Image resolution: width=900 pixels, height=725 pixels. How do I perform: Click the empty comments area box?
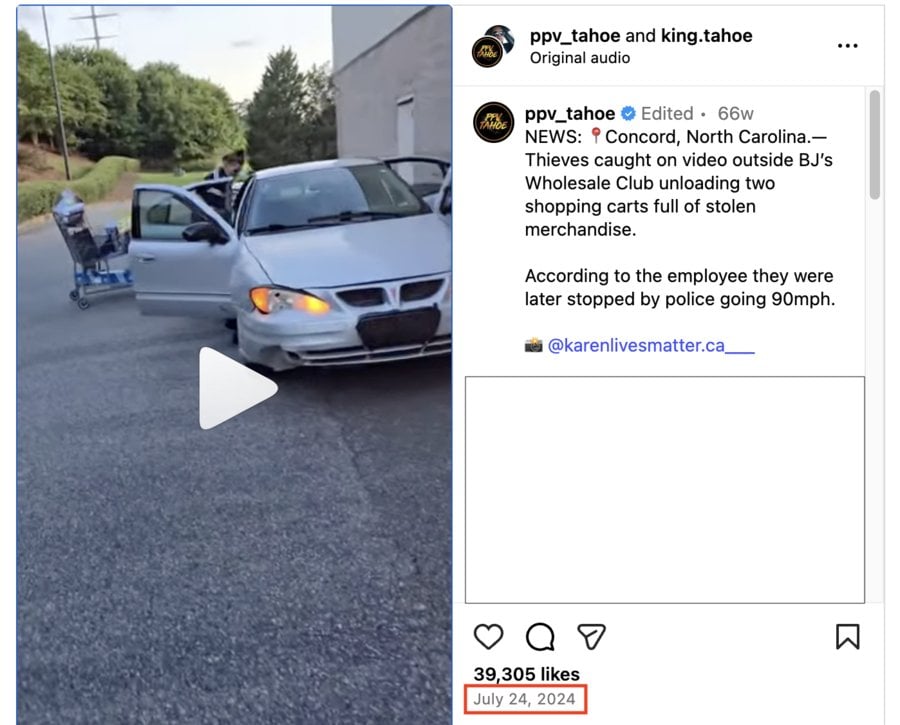(x=665, y=490)
